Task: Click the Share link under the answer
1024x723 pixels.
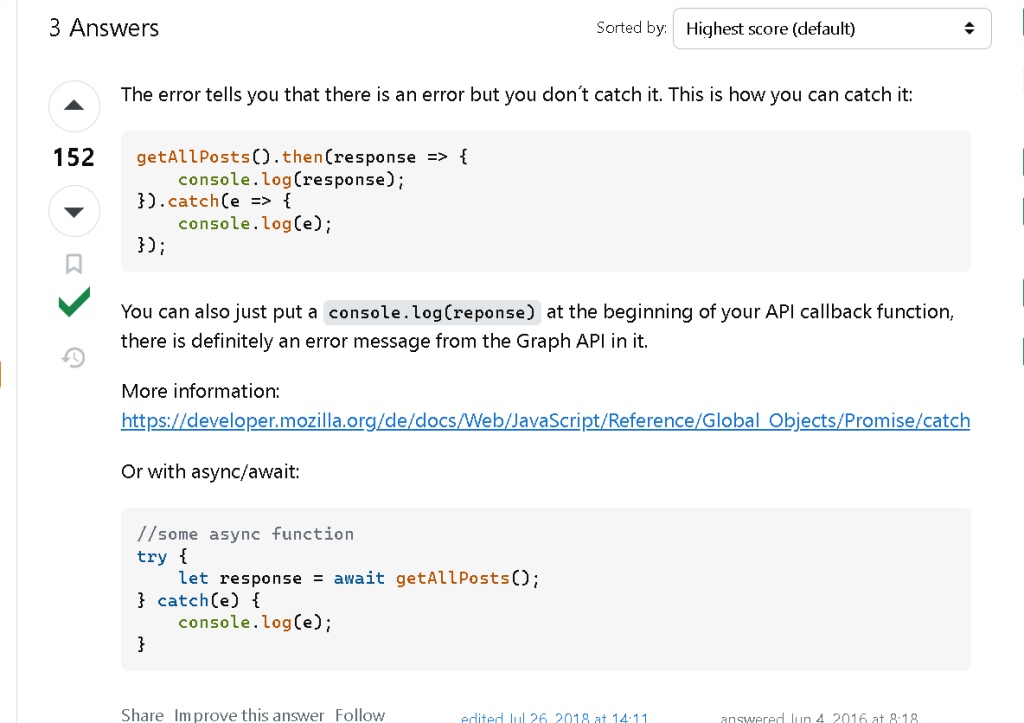Action: tap(142, 715)
